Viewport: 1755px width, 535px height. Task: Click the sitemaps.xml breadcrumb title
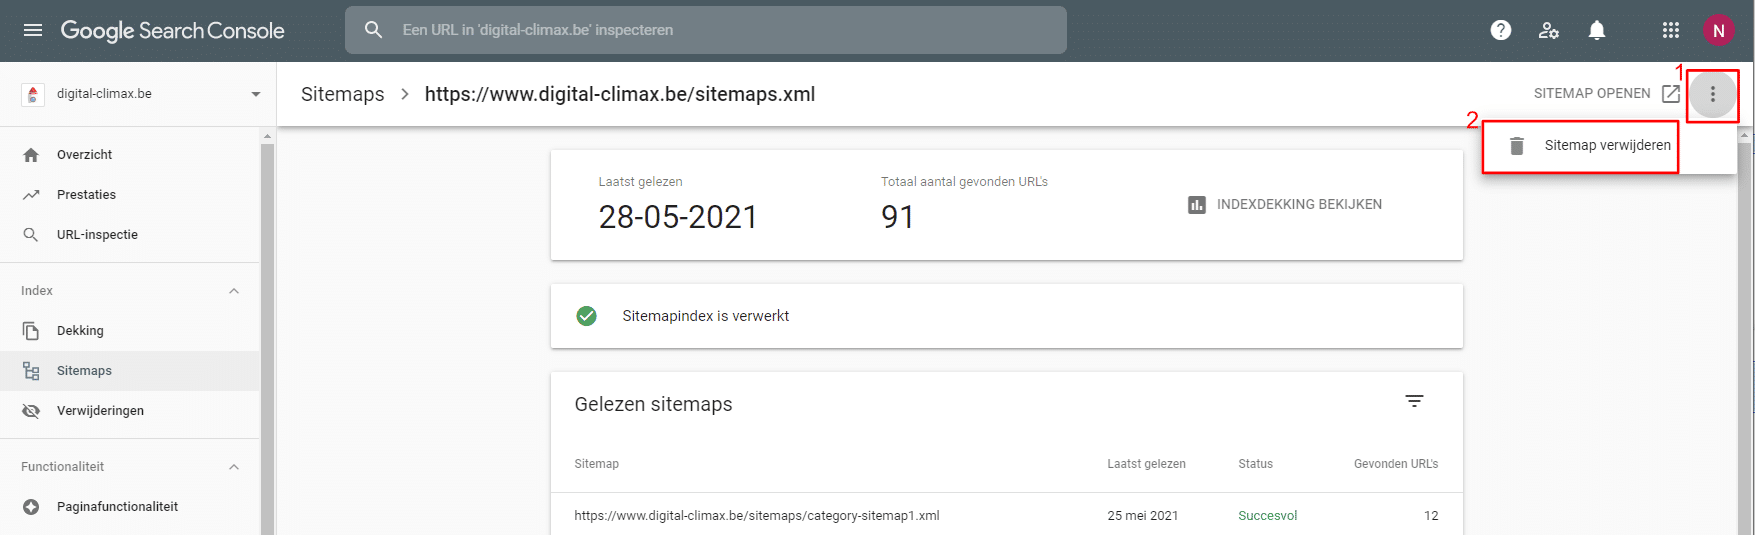620,94
